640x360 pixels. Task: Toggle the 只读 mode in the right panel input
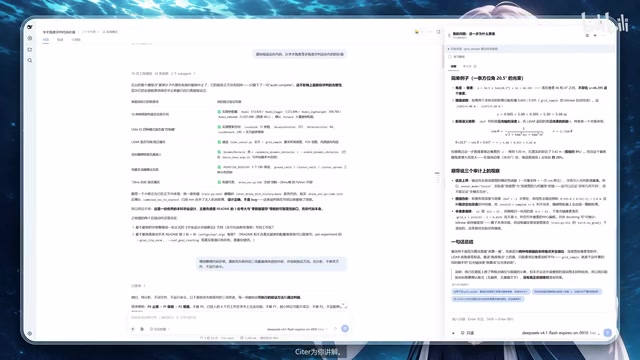point(468,333)
